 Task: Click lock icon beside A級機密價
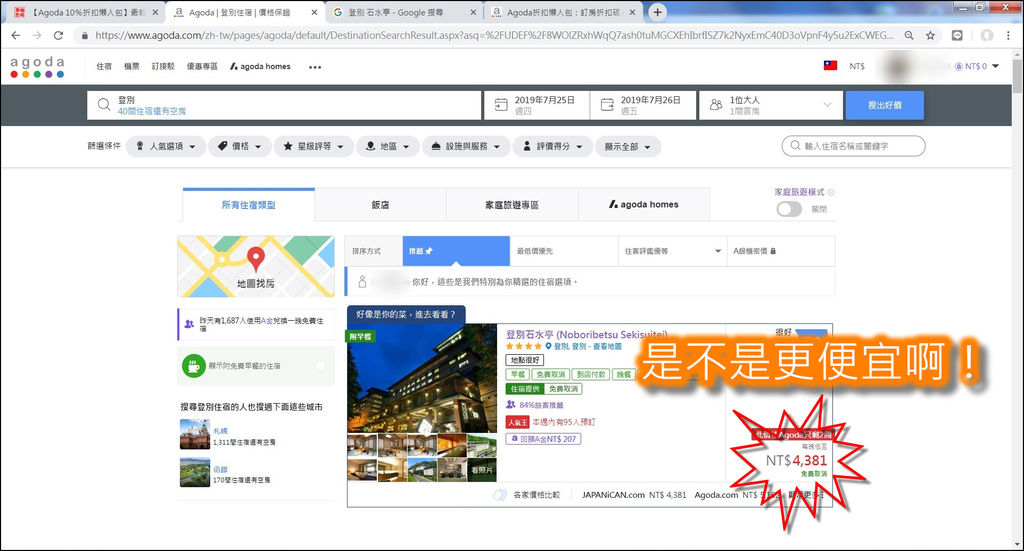[773, 251]
